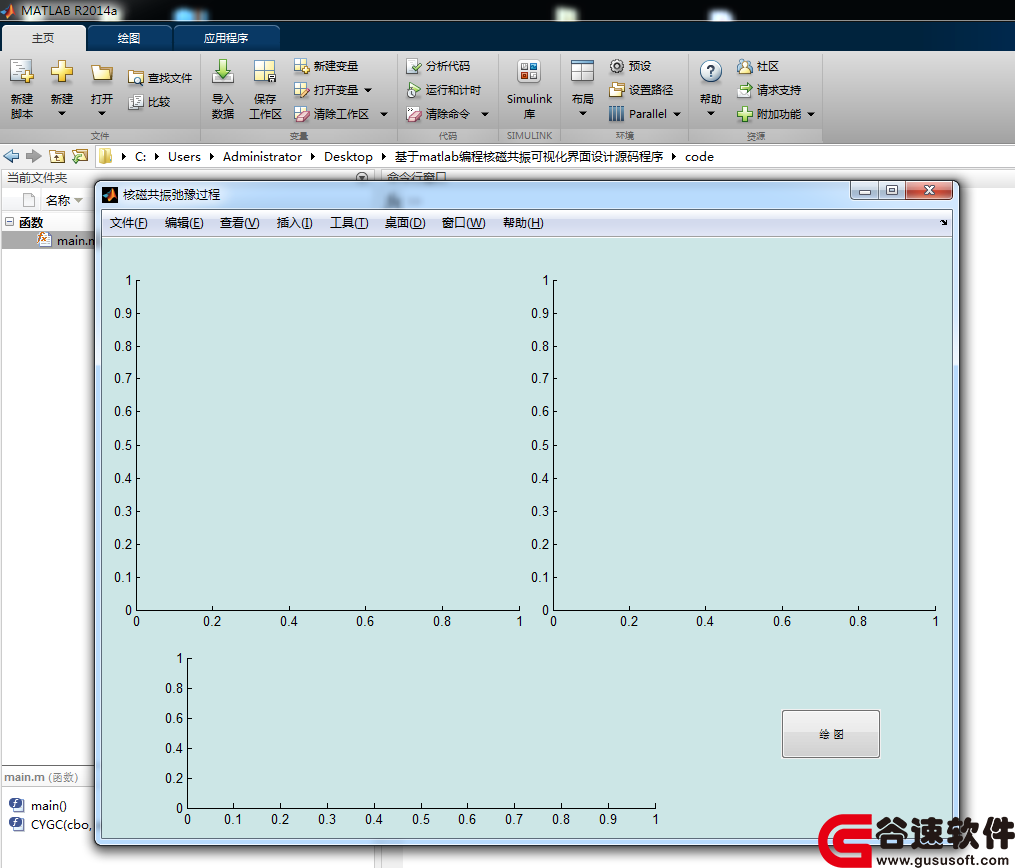Click the Open (打开) folder icon
This screenshot has width=1015, height=868.
pyautogui.click(x=102, y=72)
